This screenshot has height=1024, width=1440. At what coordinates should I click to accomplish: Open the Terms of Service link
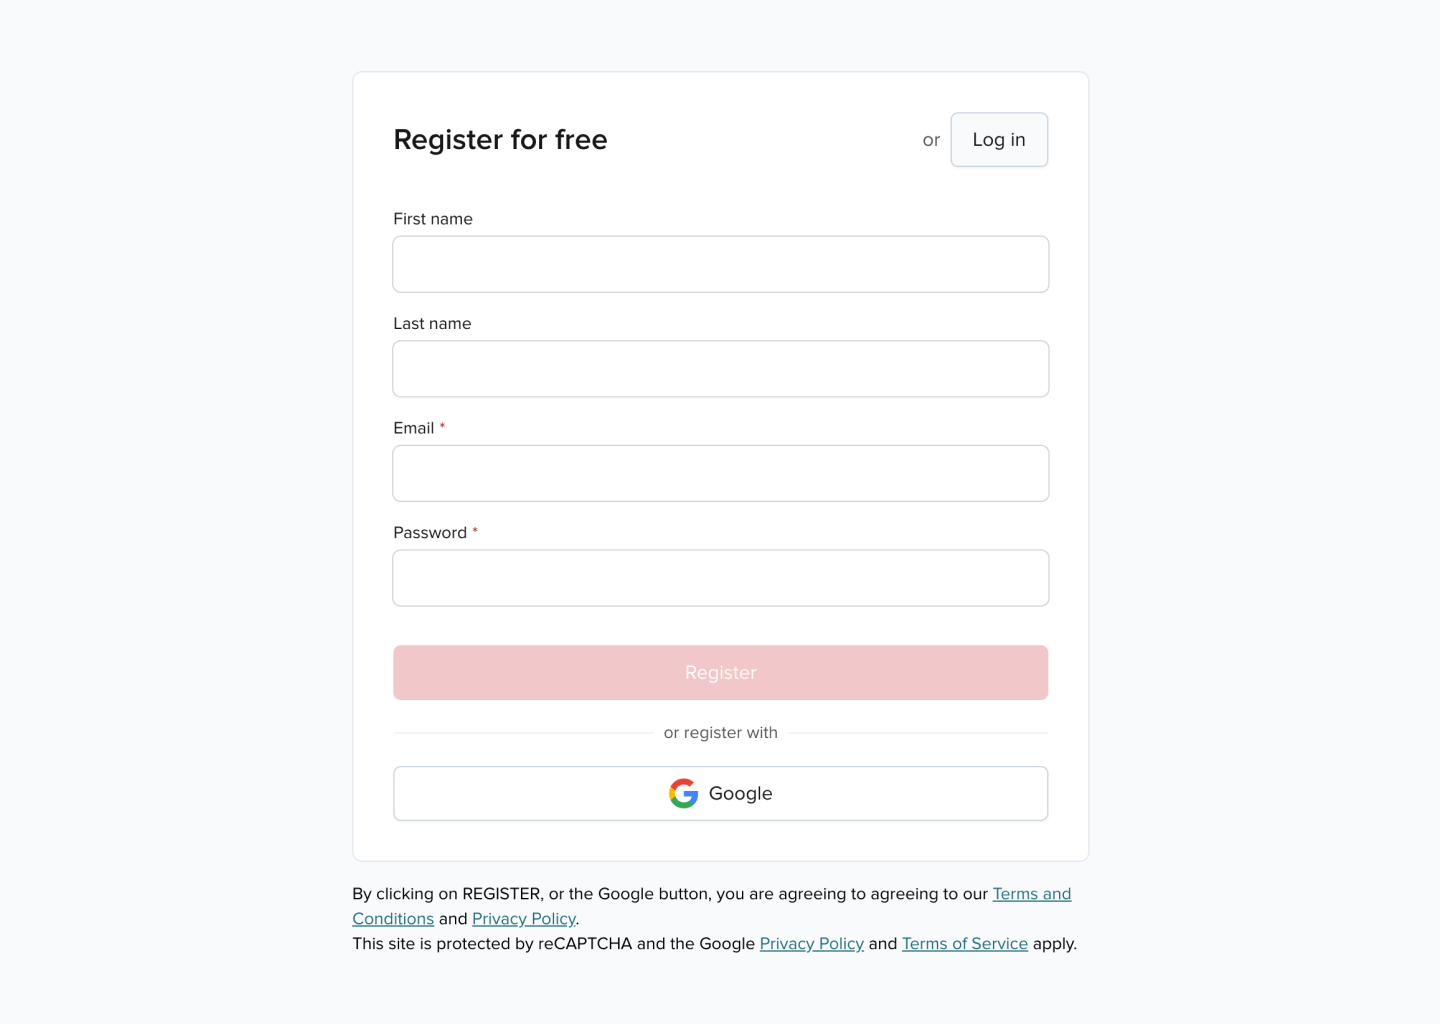pos(964,943)
